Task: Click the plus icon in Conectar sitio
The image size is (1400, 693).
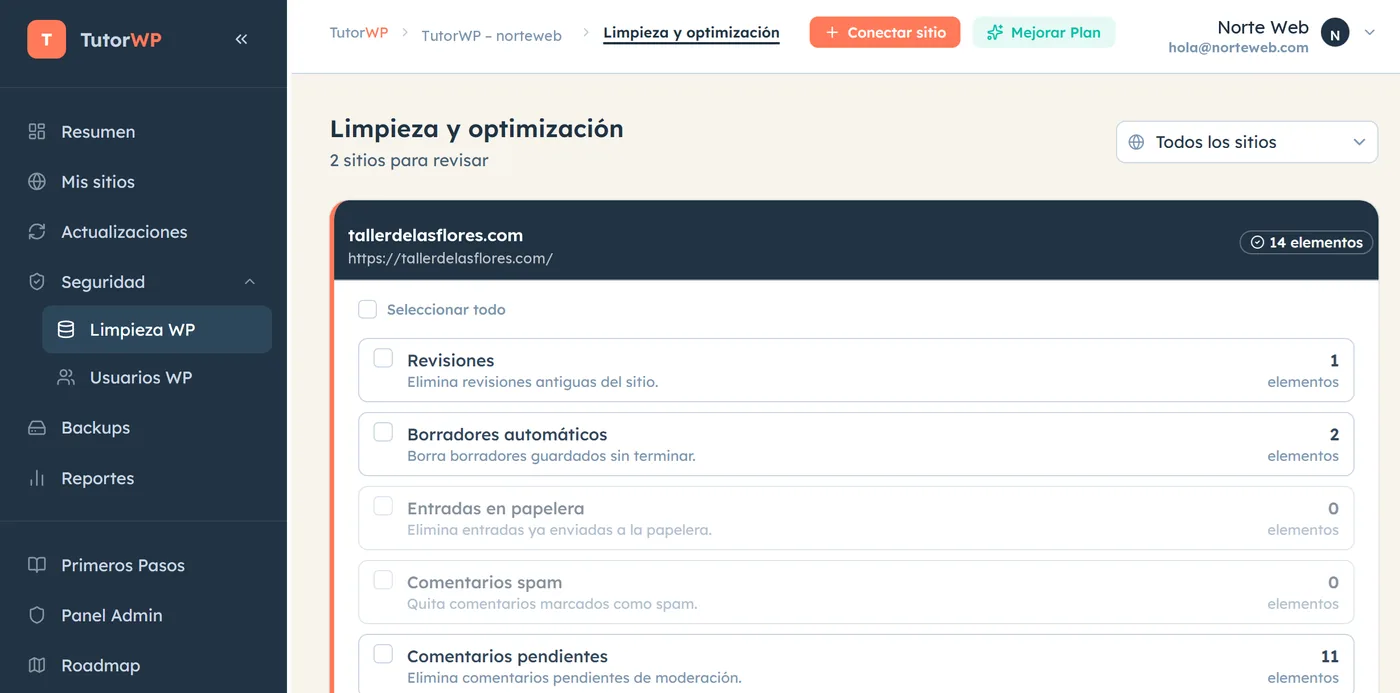Action: 832,32
